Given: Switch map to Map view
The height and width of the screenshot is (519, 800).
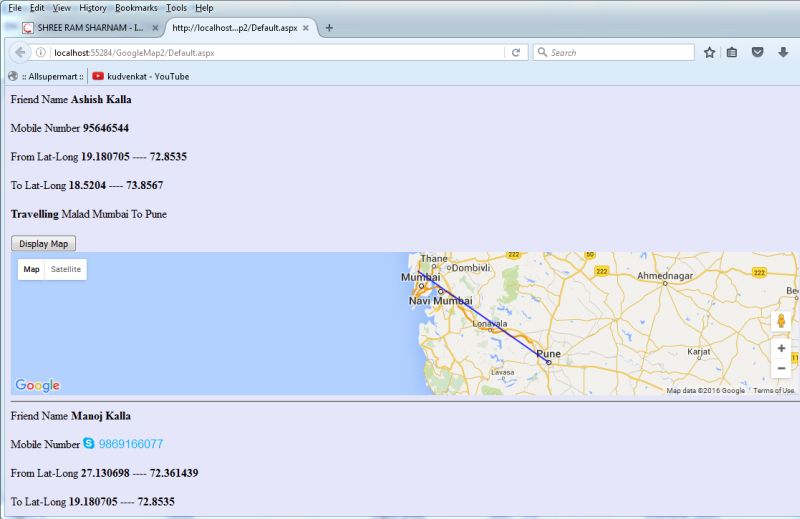Looking at the screenshot, I should point(31,269).
